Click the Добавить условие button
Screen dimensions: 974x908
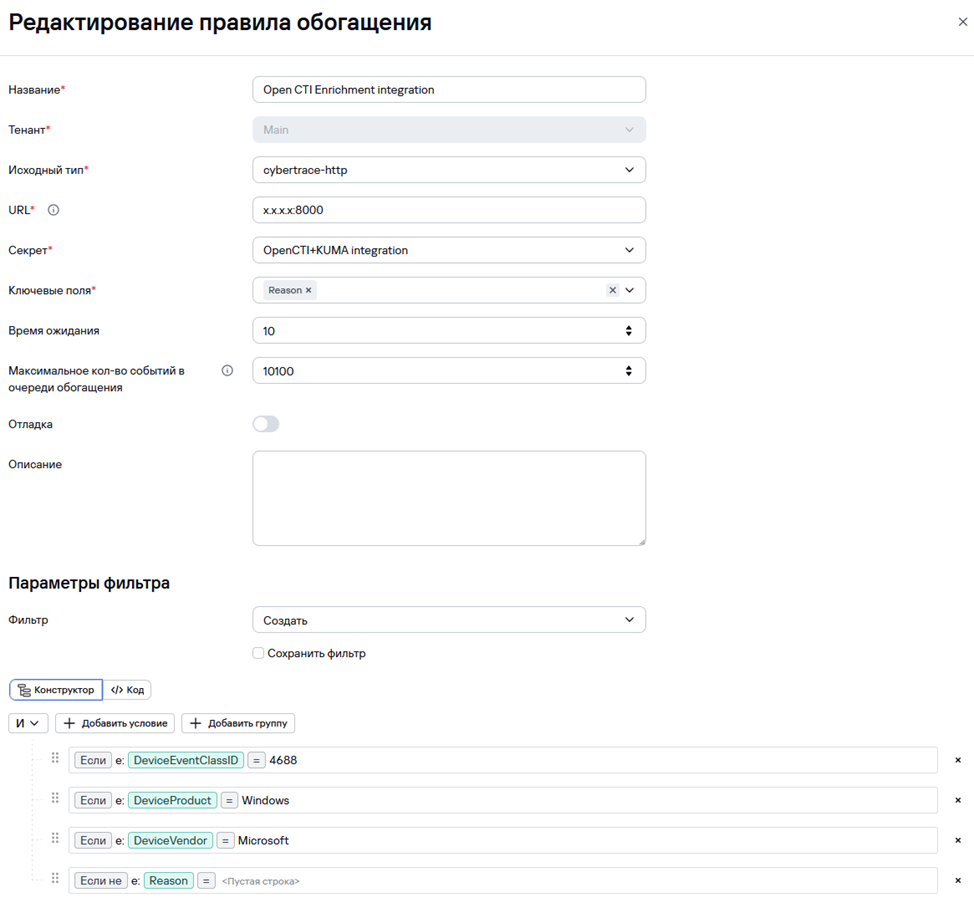[115, 723]
